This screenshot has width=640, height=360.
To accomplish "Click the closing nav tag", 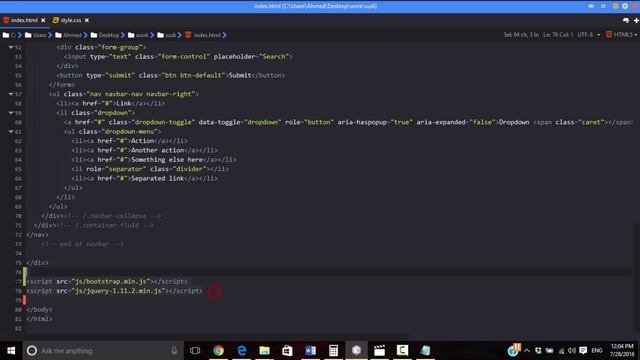I will click(x=37, y=235).
